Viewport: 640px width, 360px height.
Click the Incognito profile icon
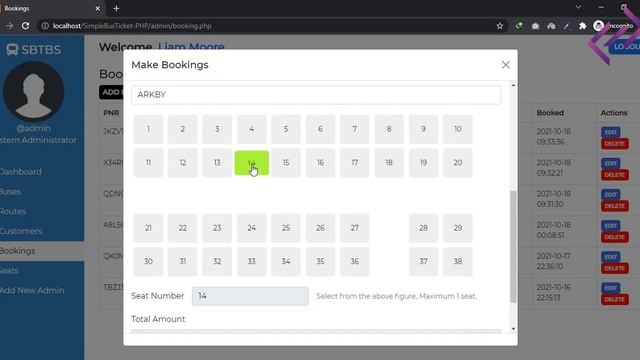(x=598, y=26)
